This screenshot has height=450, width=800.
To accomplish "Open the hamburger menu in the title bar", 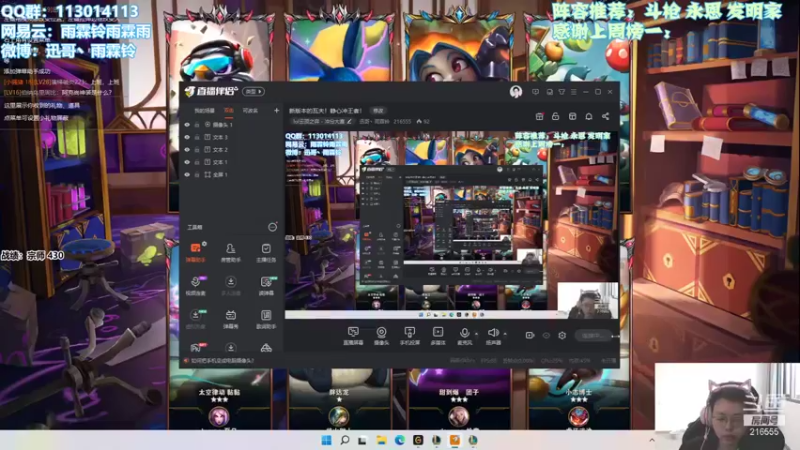I will click(573, 92).
